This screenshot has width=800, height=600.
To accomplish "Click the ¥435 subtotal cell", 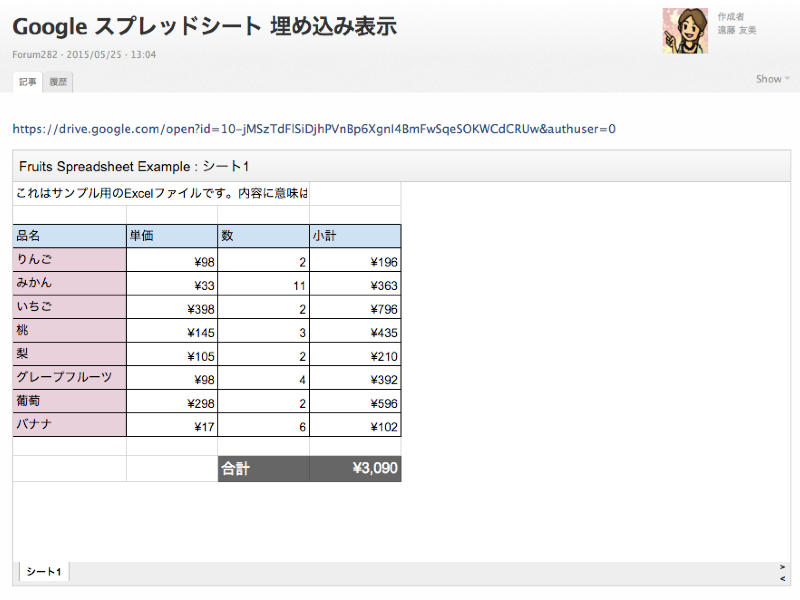I will pyautogui.click(x=355, y=331).
